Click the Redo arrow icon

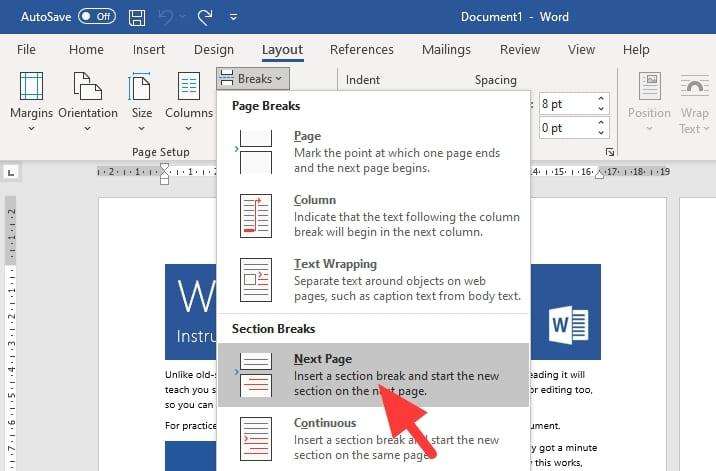coord(205,17)
